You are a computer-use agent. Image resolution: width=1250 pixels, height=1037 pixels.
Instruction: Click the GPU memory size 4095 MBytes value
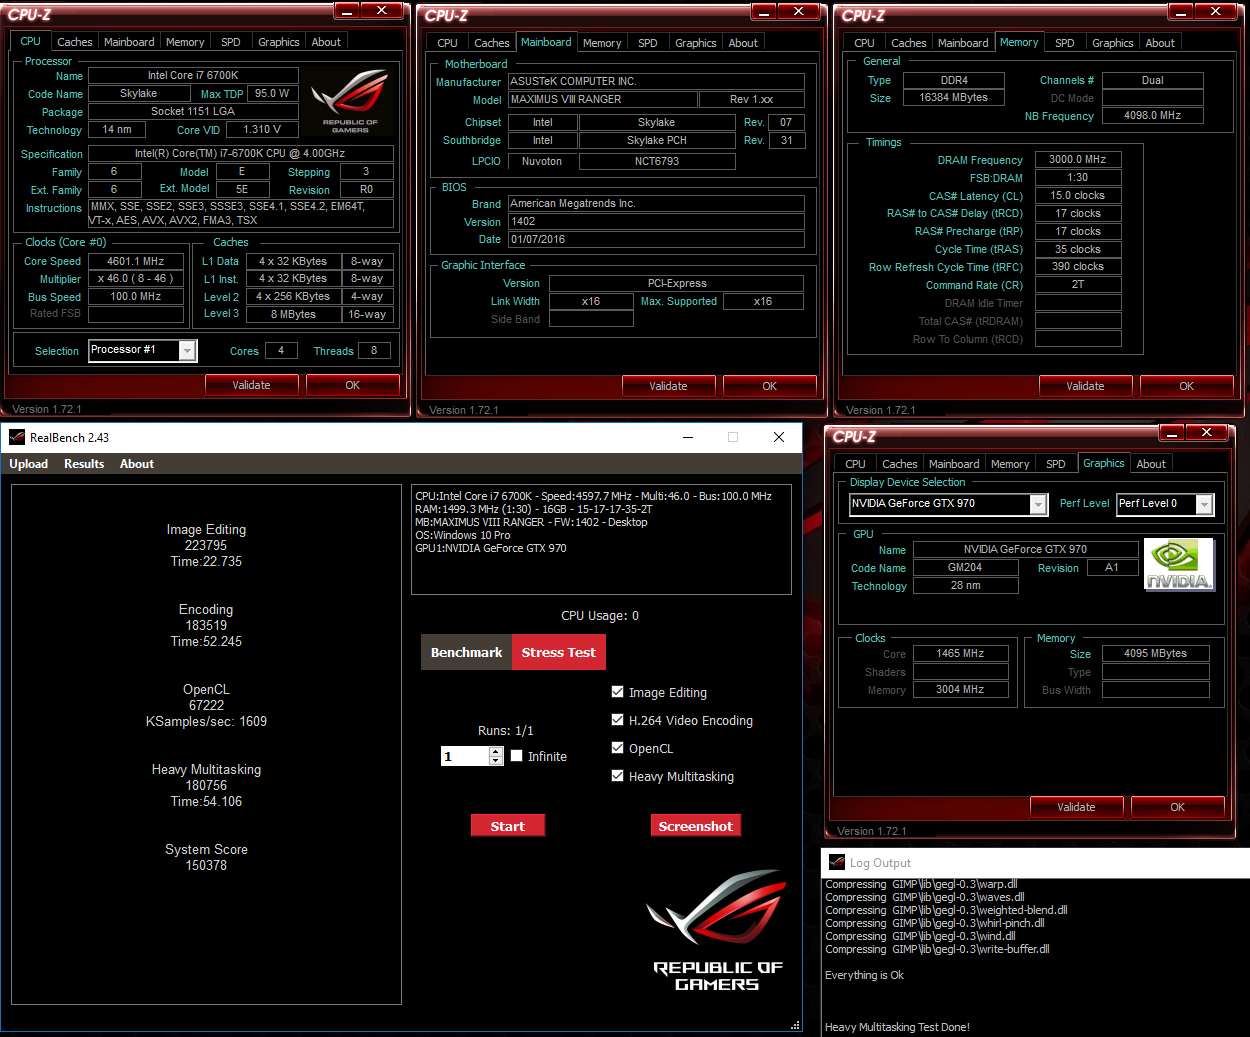click(x=1156, y=653)
